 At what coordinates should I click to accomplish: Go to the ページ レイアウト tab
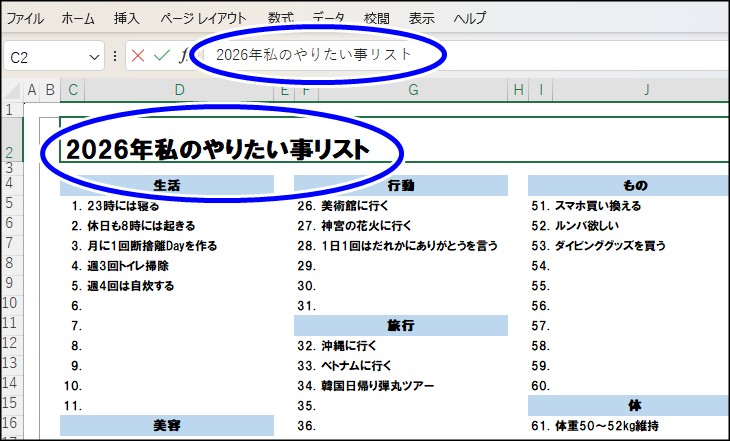point(203,19)
